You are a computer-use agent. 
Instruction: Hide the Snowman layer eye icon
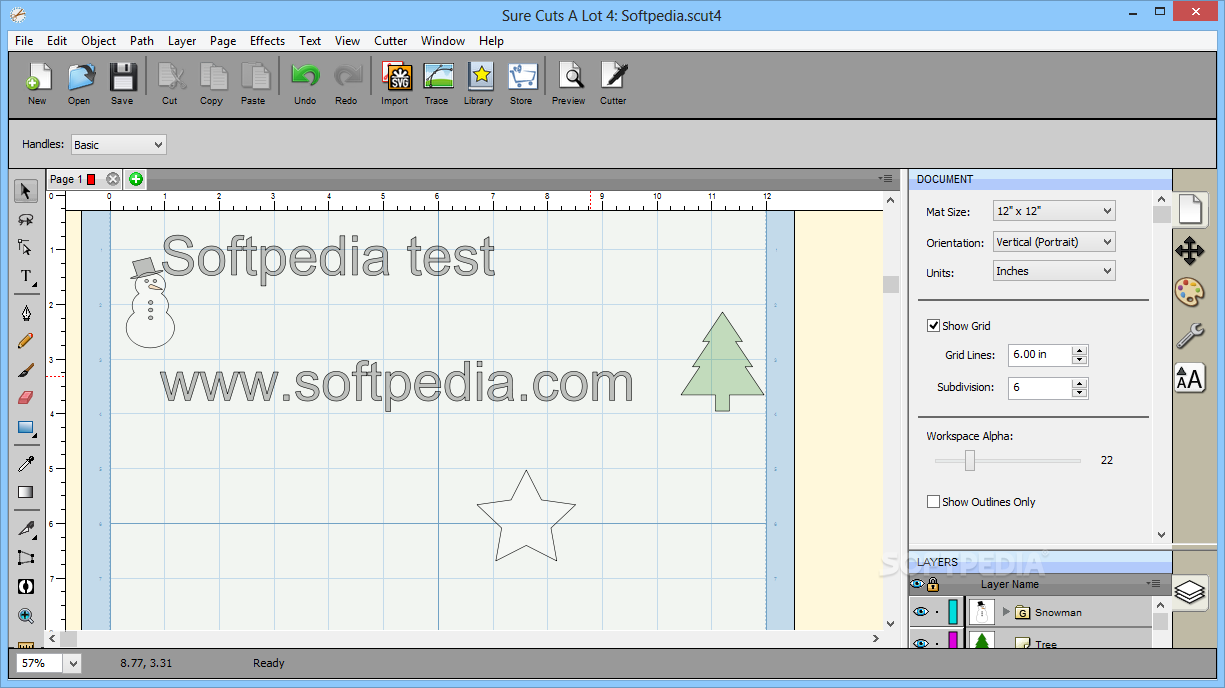pyautogui.click(x=921, y=612)
